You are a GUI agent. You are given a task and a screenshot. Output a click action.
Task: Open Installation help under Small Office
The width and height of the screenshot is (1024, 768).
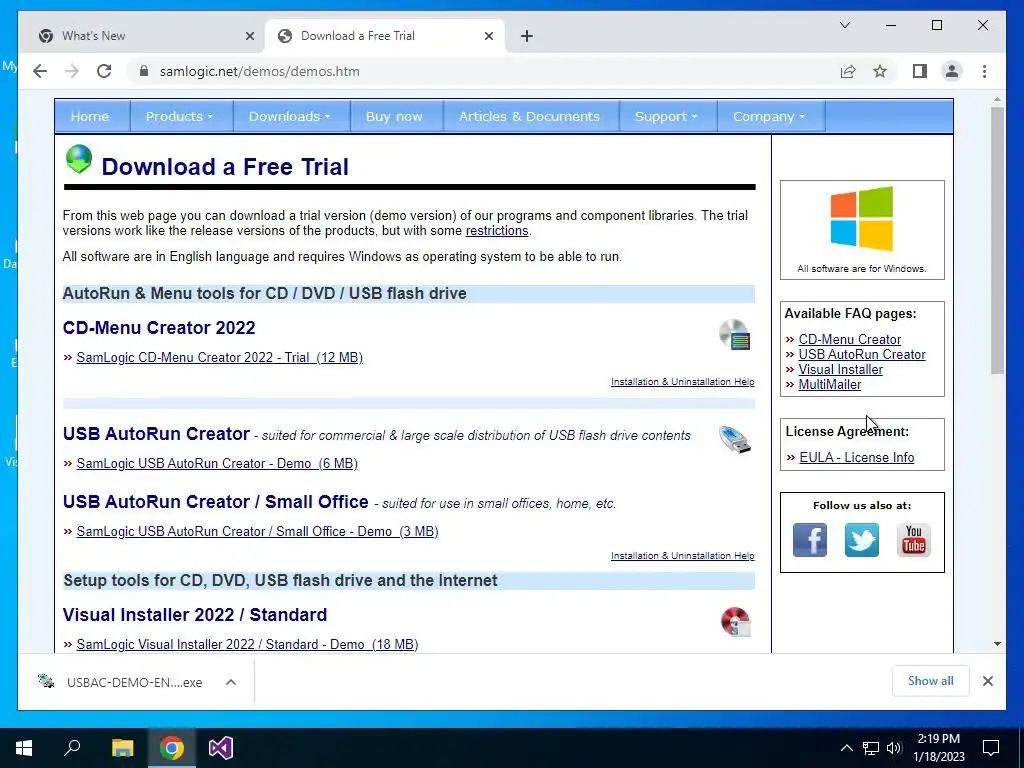coord(682,555)
